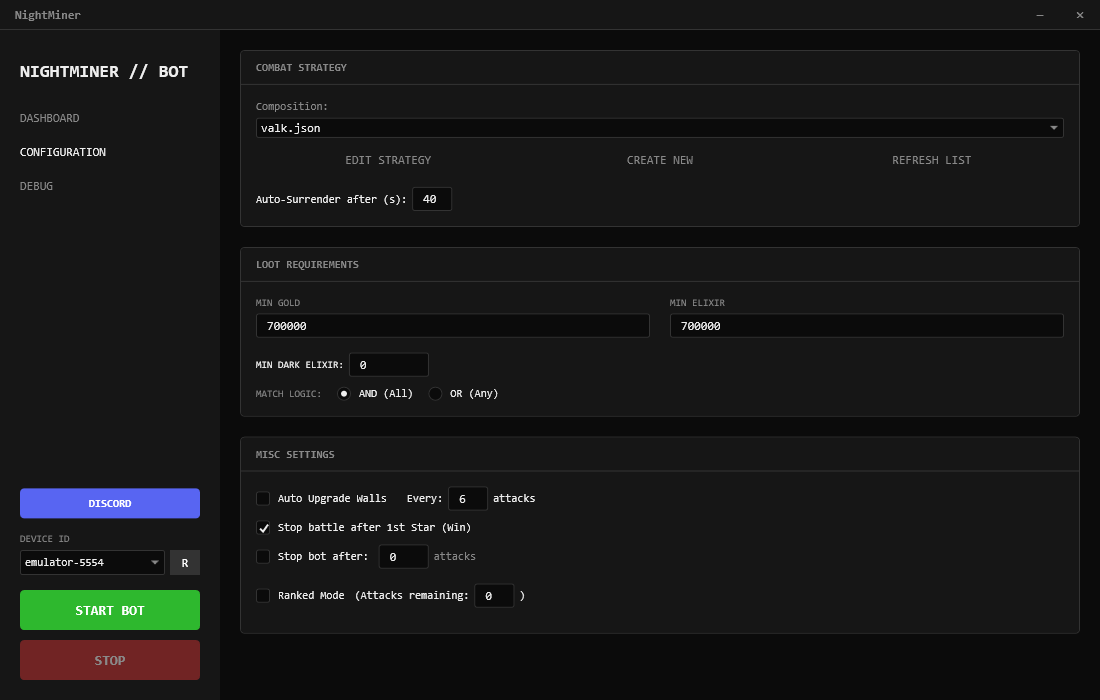
Task: Click the red Stop button
Action: coord(110,660)
